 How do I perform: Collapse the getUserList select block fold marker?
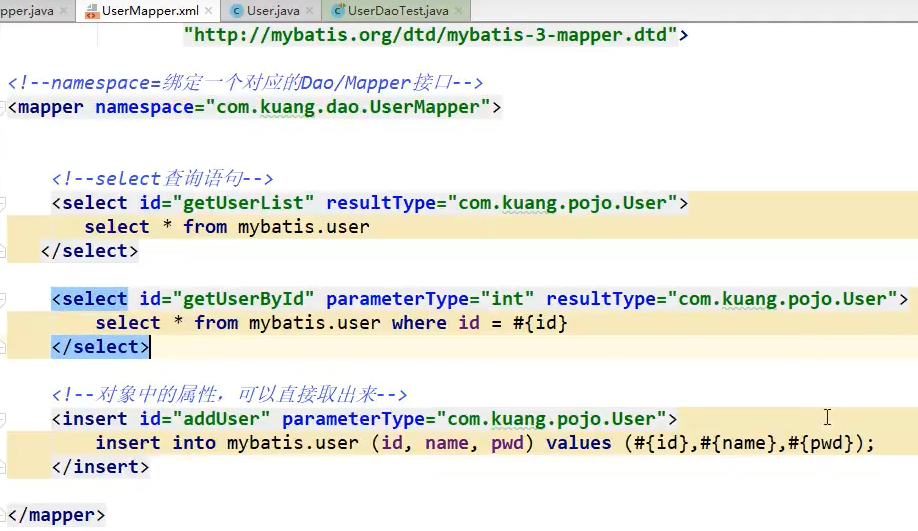click(2, 203)
